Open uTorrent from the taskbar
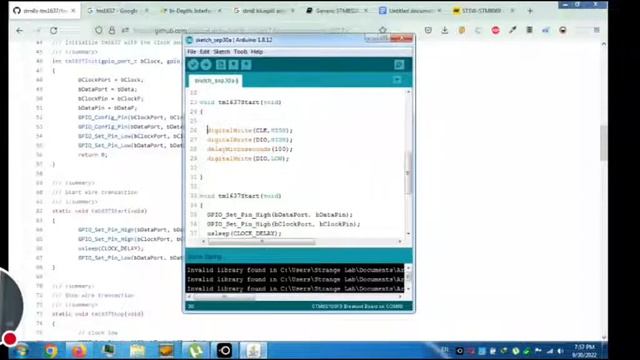This screenshot has width=640, height=360. [x=196, y=351]
